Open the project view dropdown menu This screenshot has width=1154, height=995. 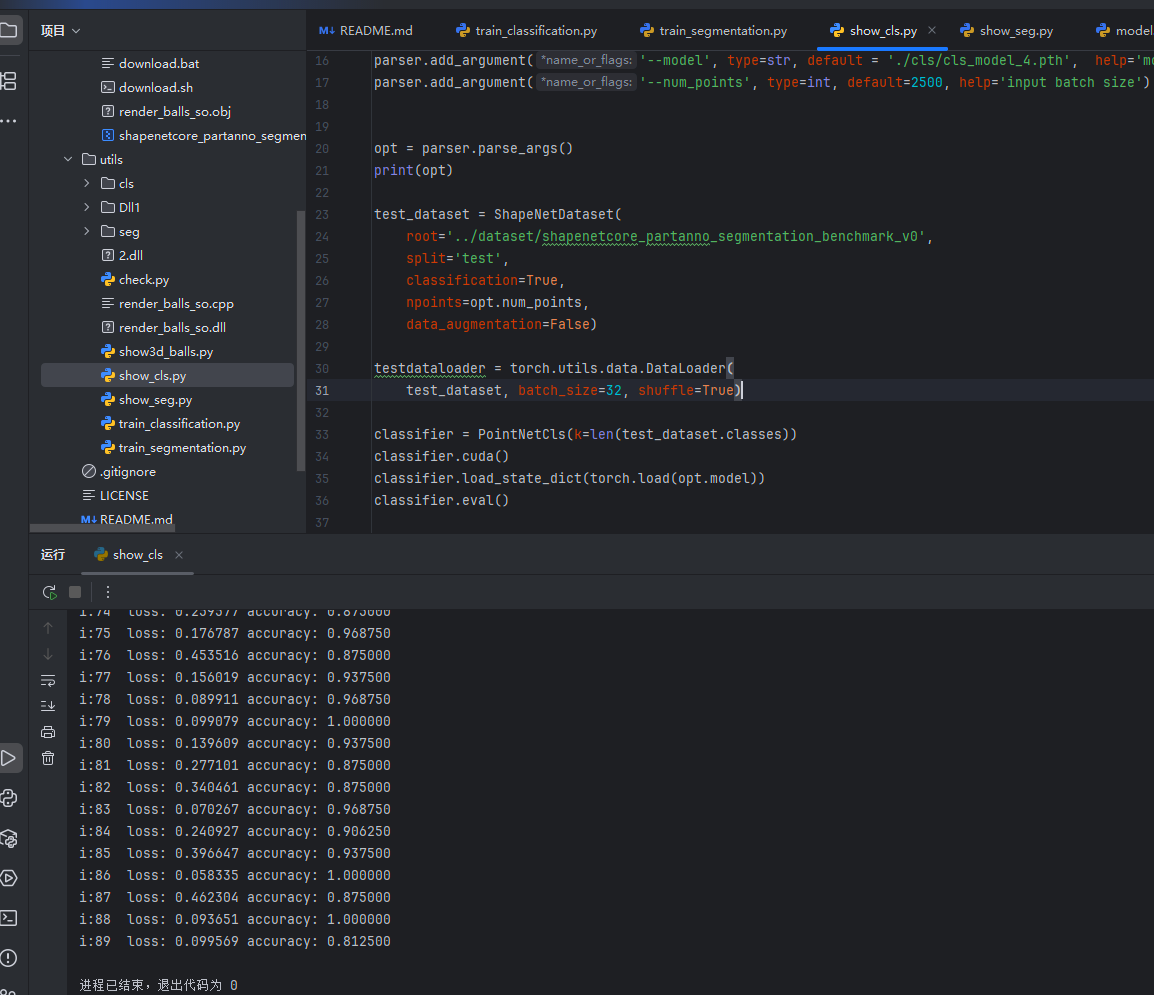pos(60,30)
